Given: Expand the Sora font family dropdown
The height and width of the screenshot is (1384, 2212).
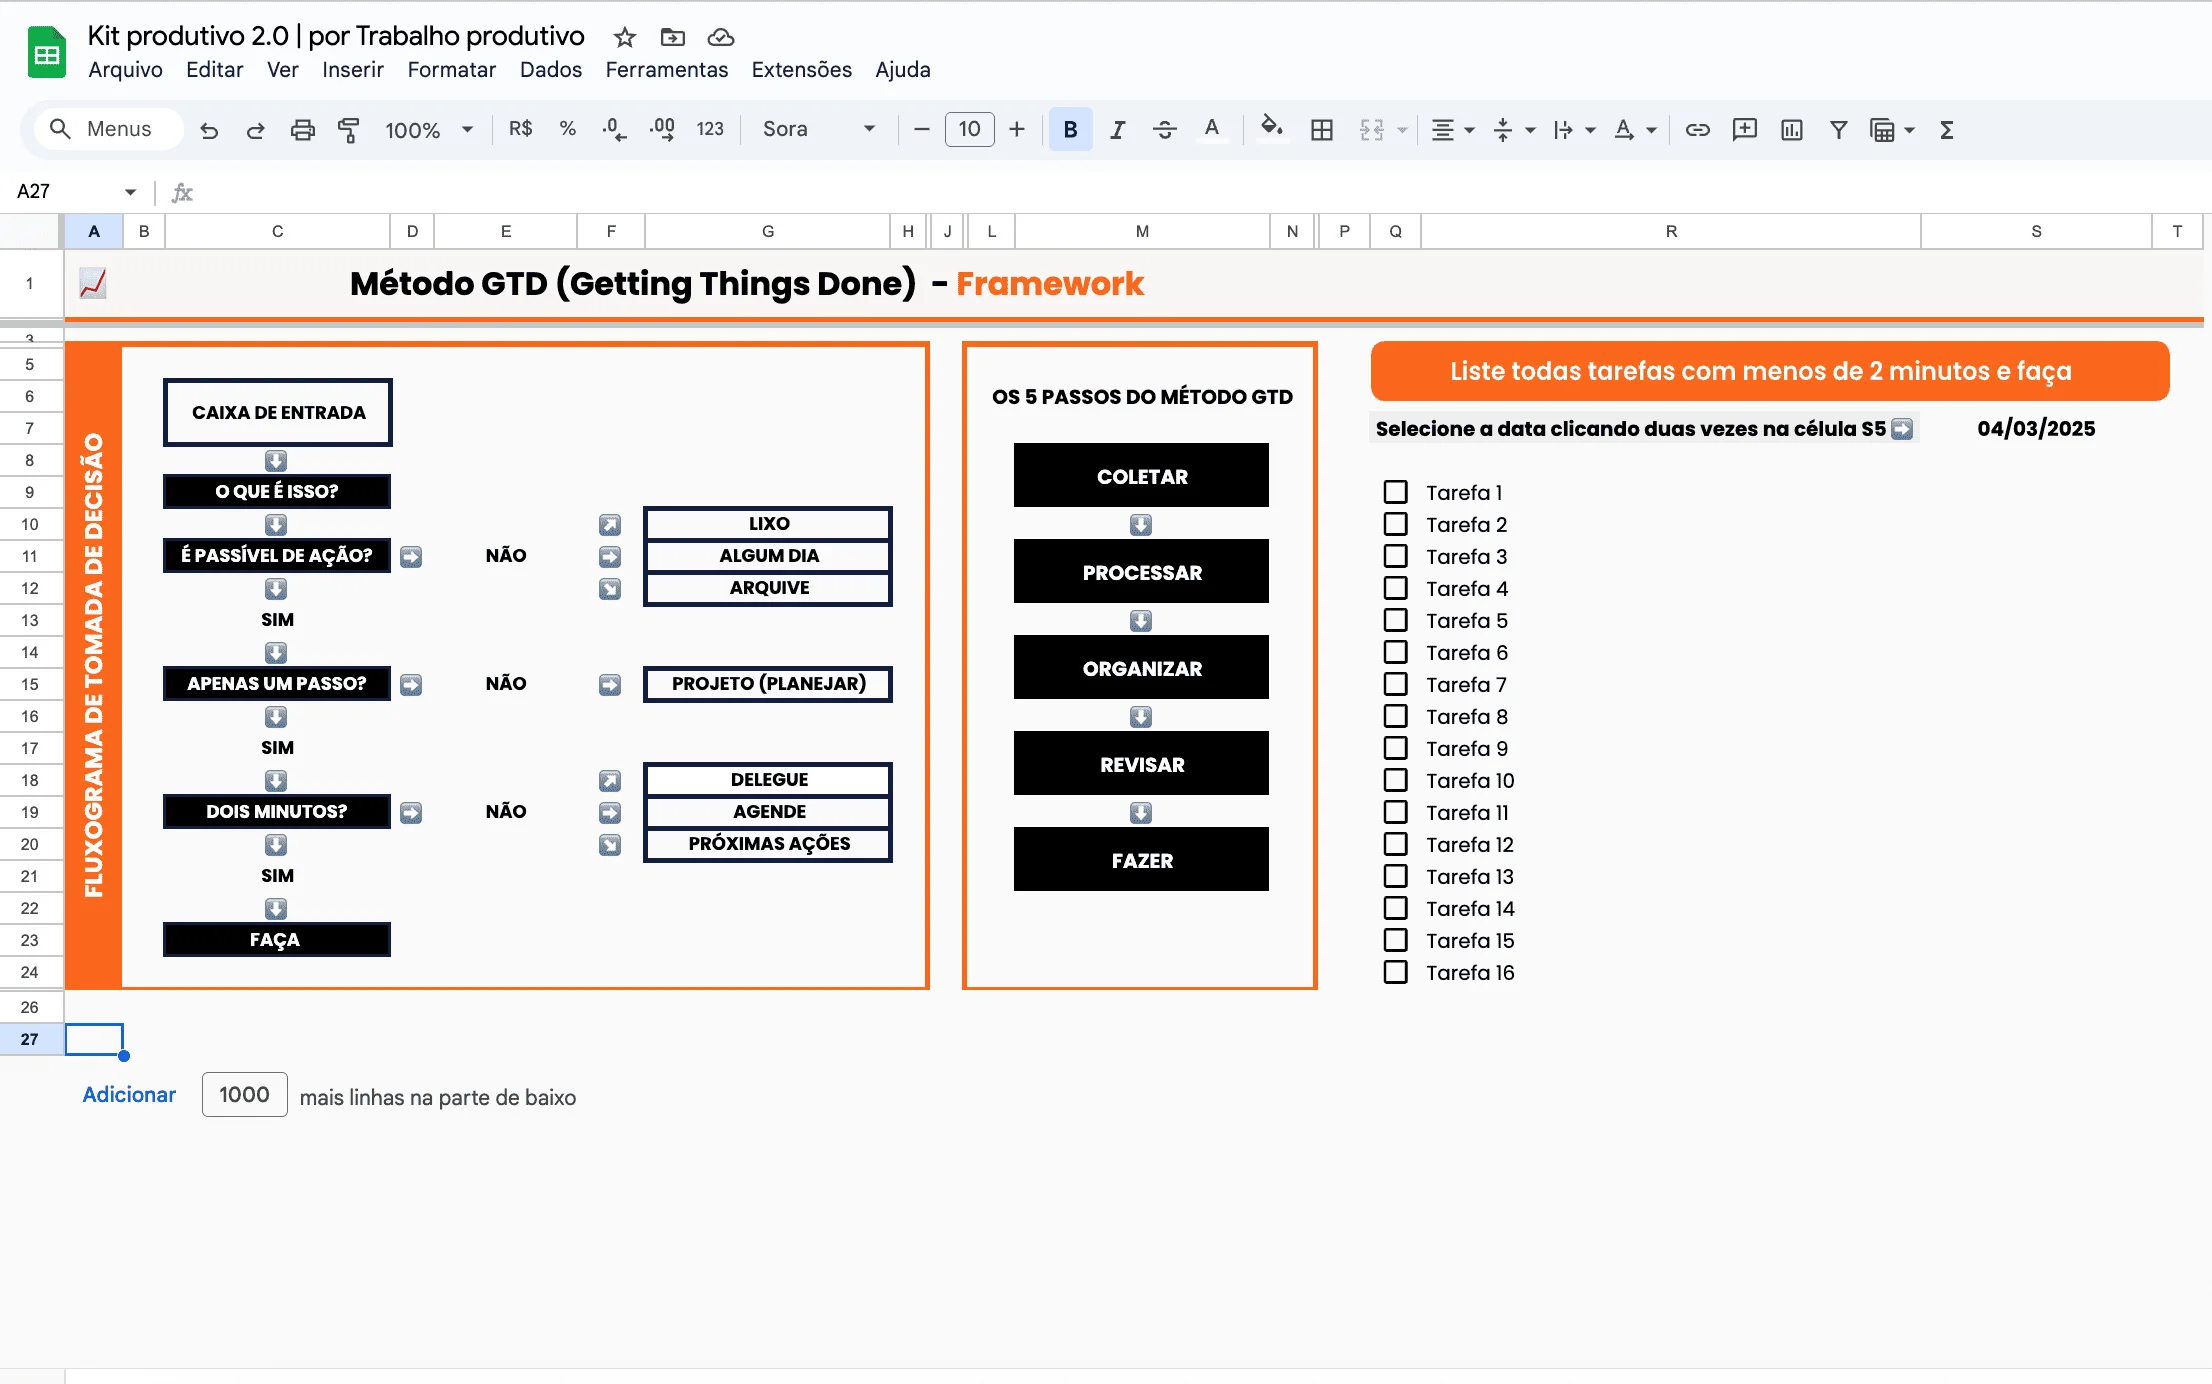Looking at the screenshot, I should click(819, 129).
